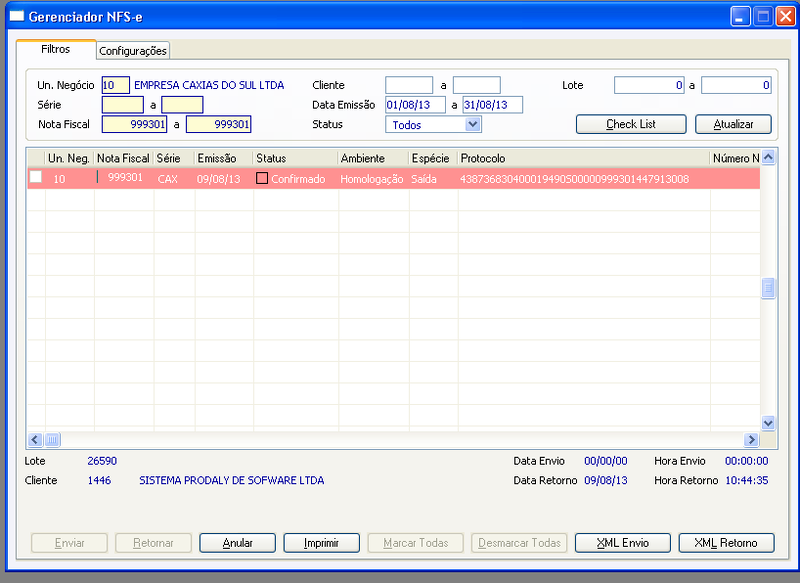Focus the first Nota Fiscal field

[134, 124]
